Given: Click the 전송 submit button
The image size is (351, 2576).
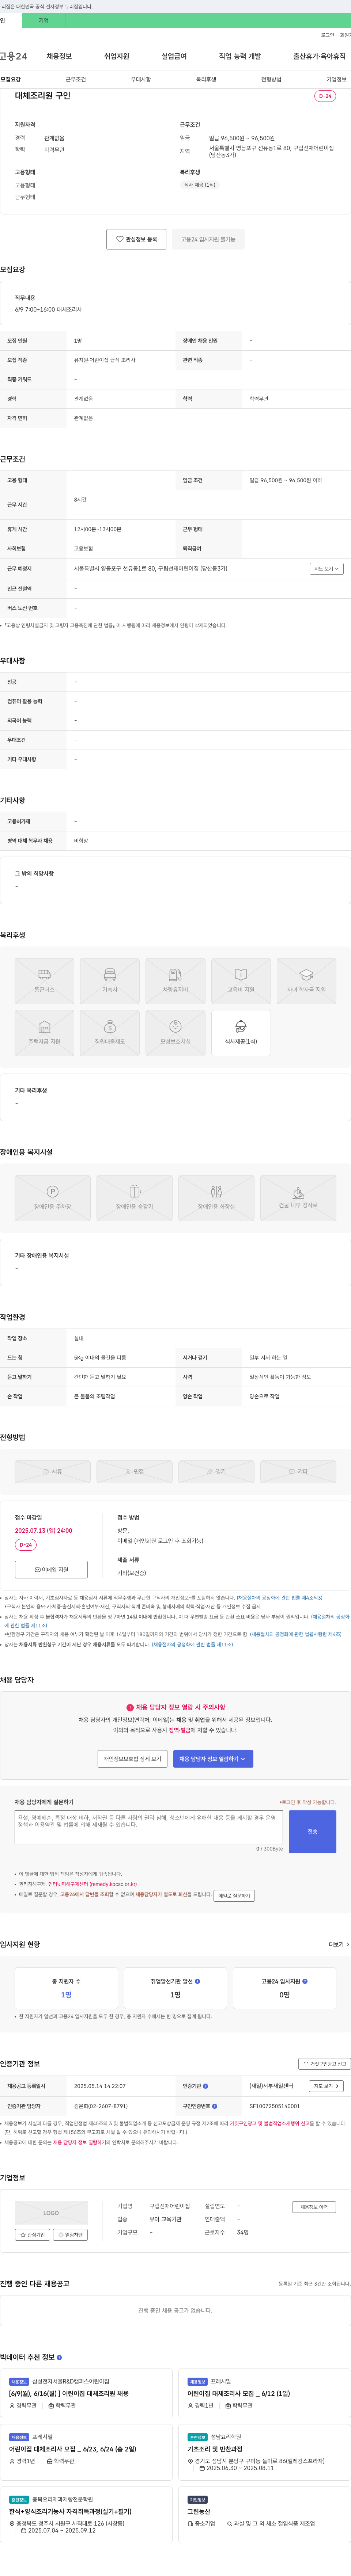Looking at the screenshot, I should [312, 1831].
